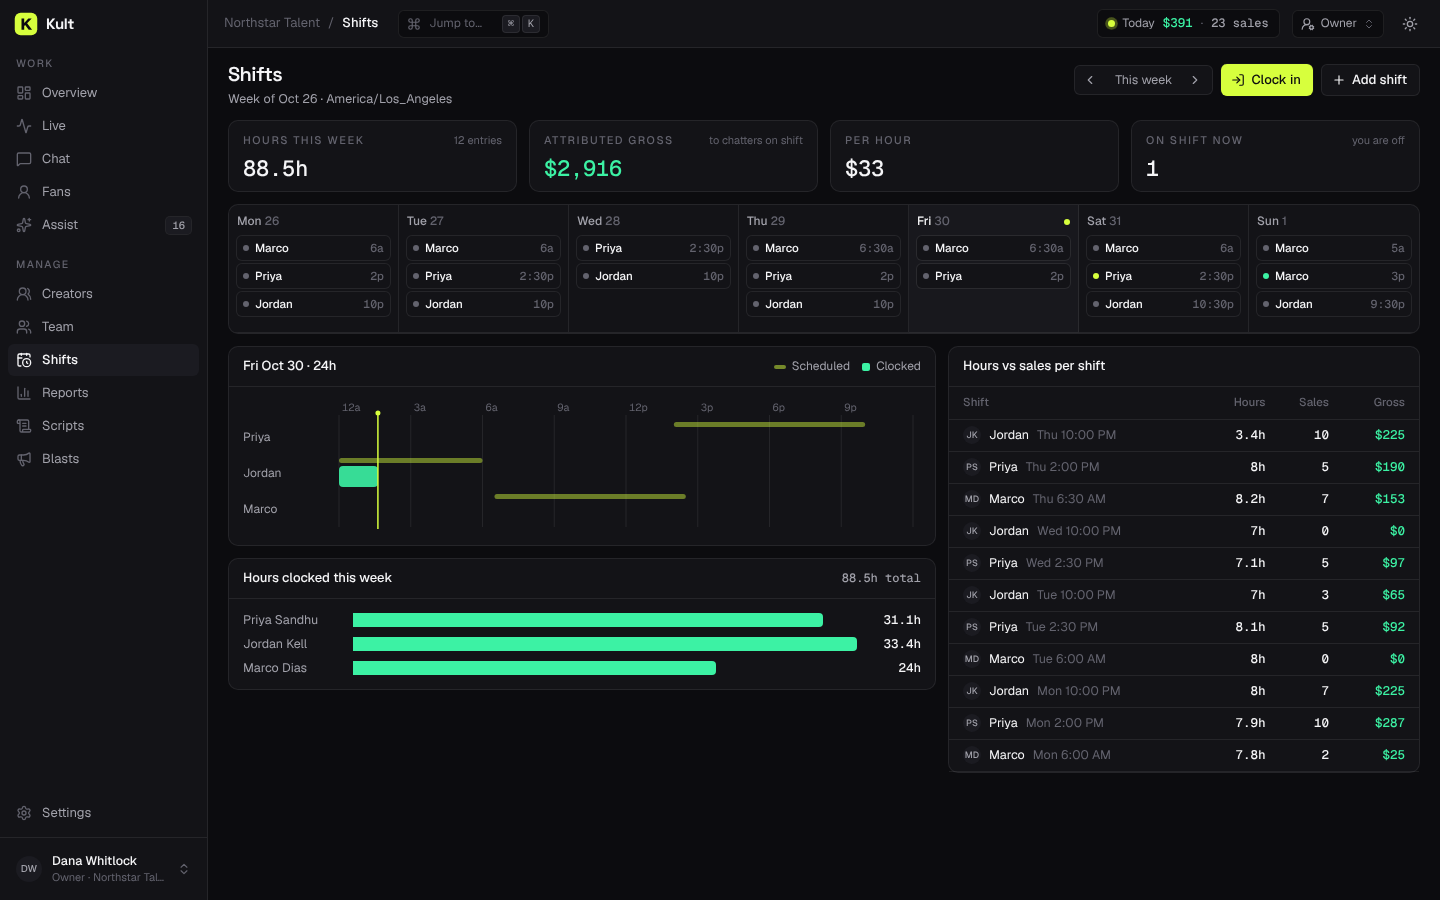Viewport: 1440px width, 900px height.
Task: Click the Shifts calendar-clock icon
Action: pos(24,360)
